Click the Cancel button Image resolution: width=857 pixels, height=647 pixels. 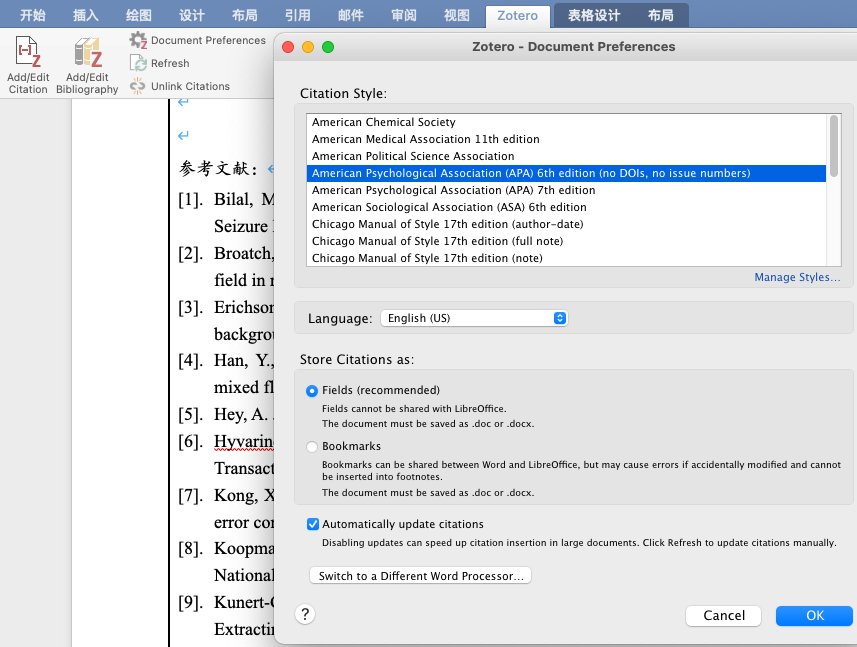[x=723, y=615]
